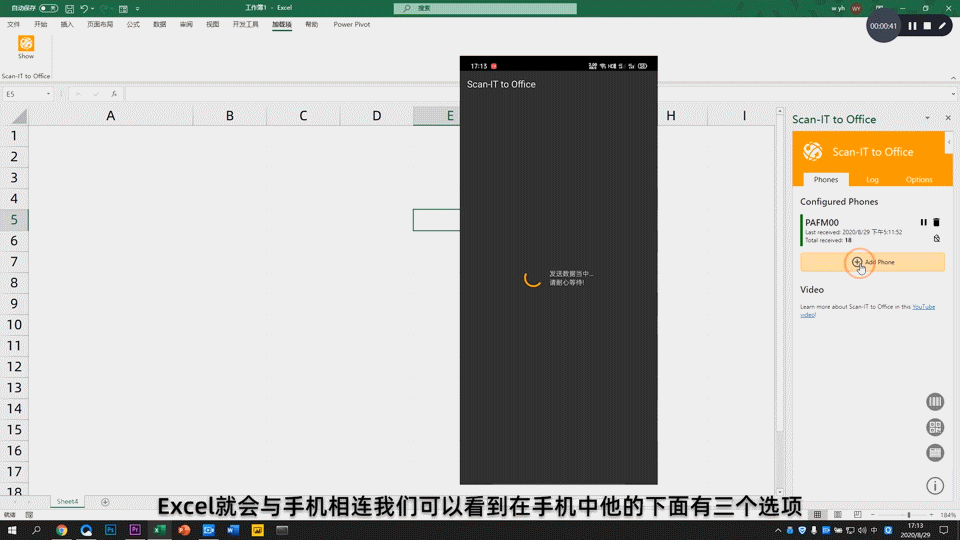Screen dimensions: 960x540
Task: Switch to the 帮助 ribbon tab
Action: pos(312,24)
